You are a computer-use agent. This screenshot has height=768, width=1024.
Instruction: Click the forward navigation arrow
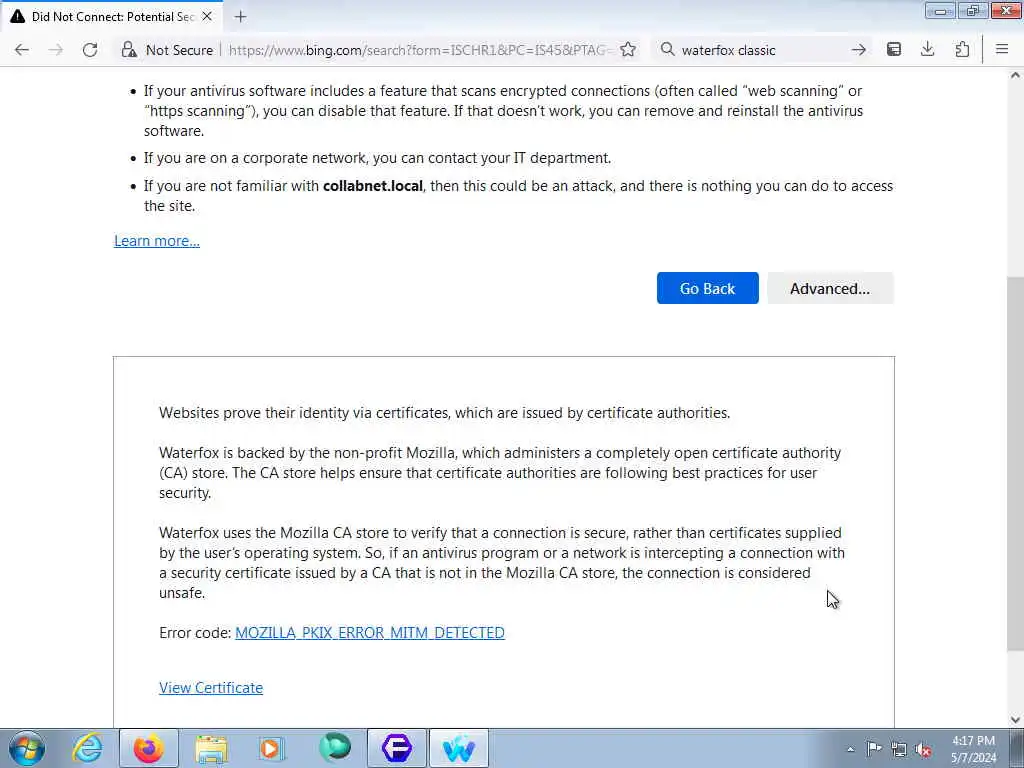[x=56, y=50]
